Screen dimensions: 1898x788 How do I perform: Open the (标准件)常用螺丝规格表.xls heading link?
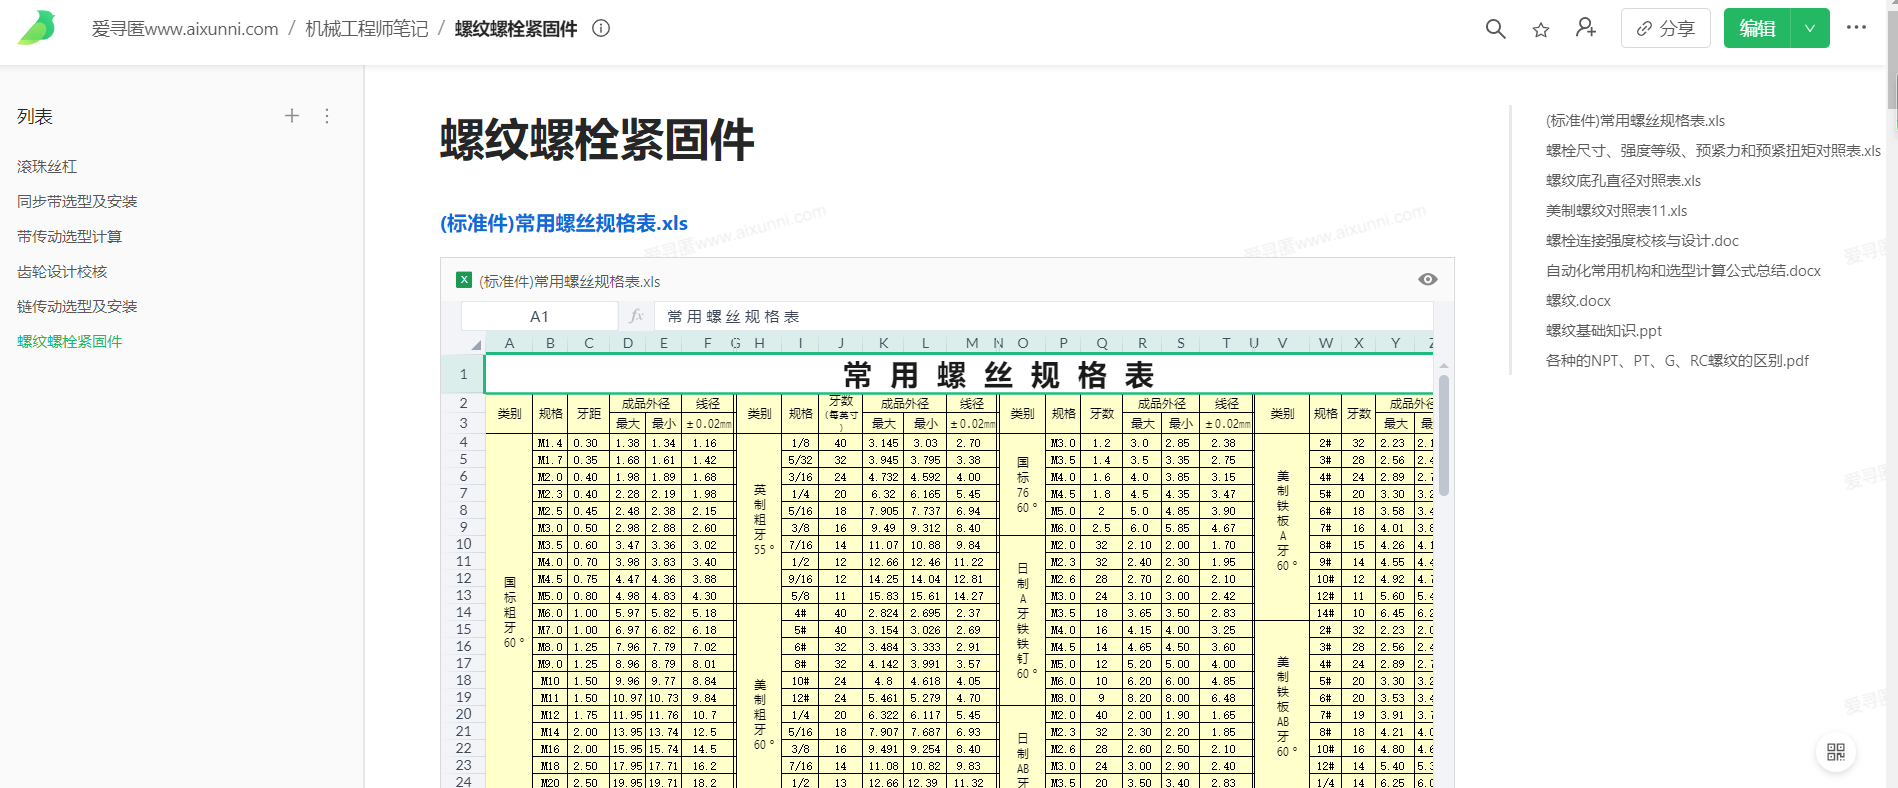(x=564, y=223)
